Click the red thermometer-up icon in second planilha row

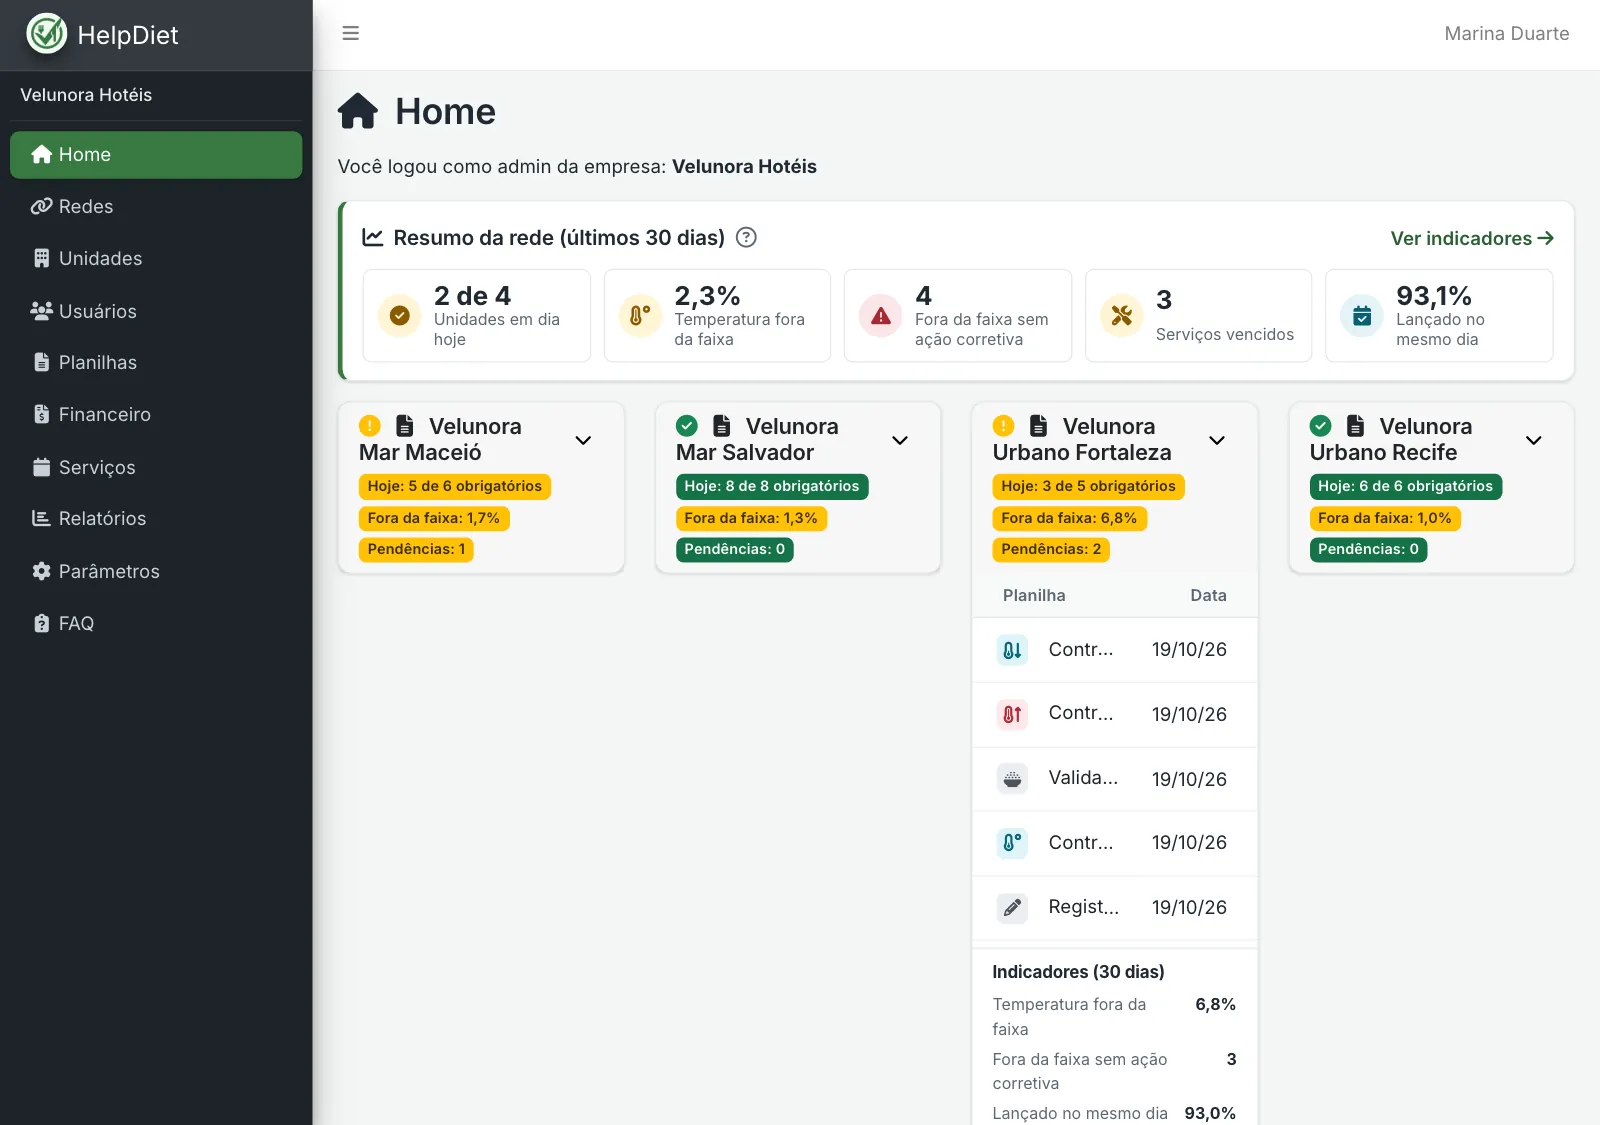coord(1012,714)
